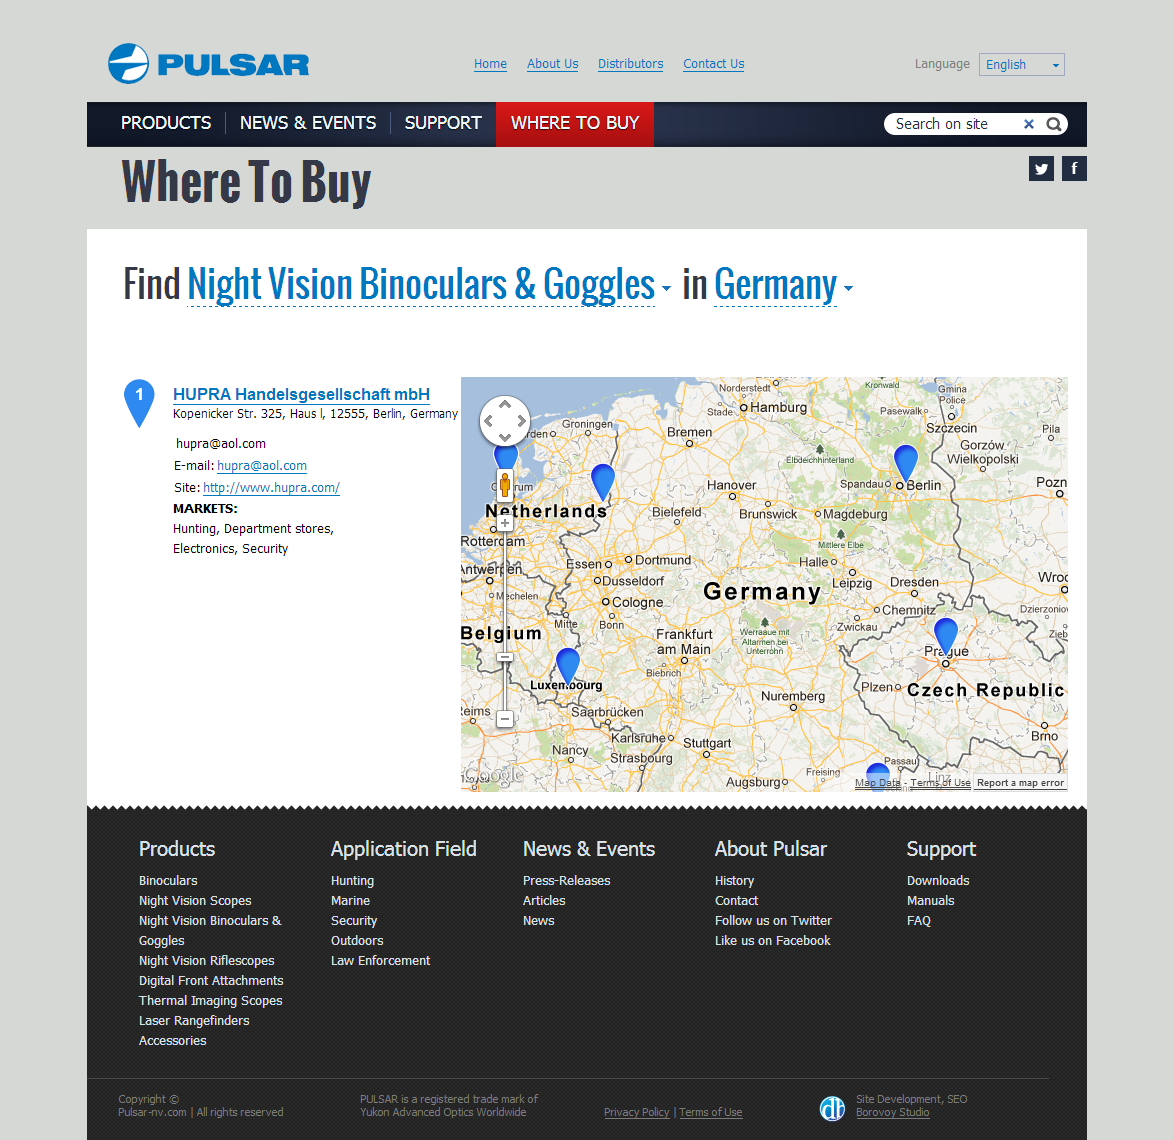Open Night Vision Riflescopes footer link
The image size is (1174, 1140).
207,960
